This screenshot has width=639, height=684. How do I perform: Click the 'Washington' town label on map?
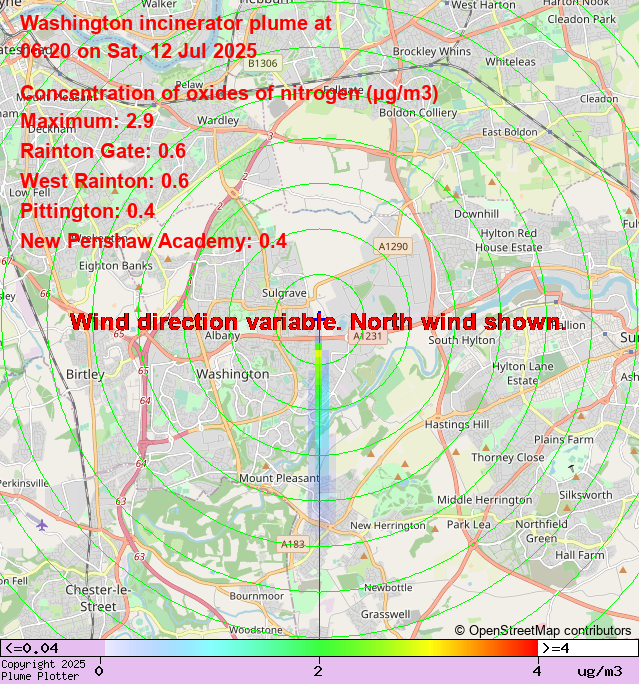click(x=232, y=374)
